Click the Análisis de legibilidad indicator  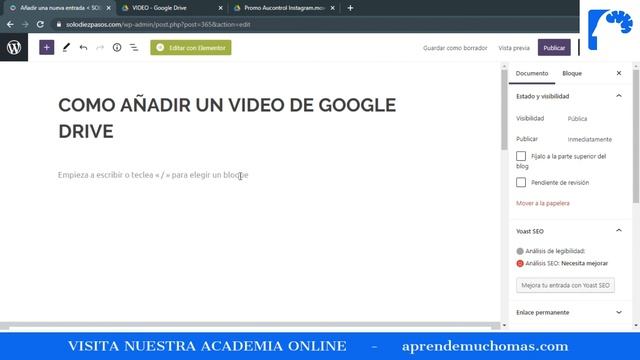pos(520,251)
